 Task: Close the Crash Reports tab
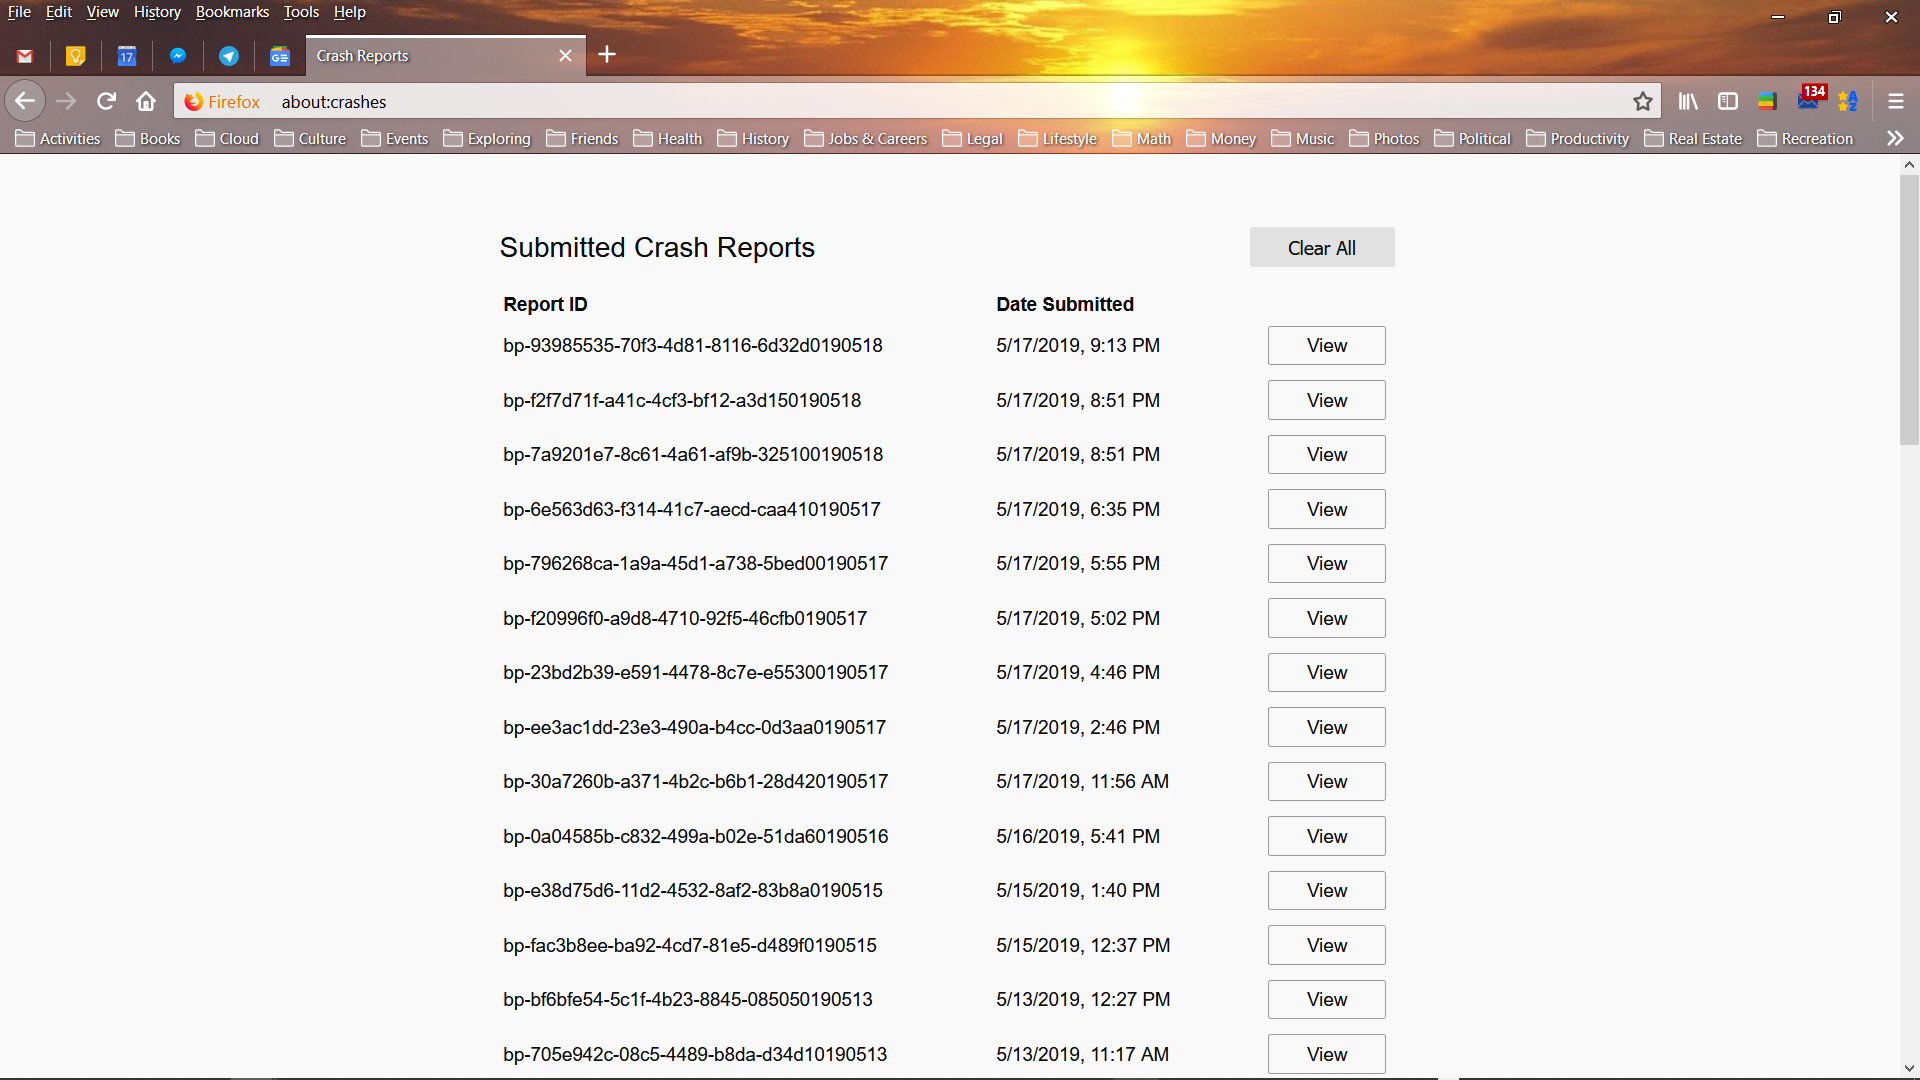click(x=565, y=56)
